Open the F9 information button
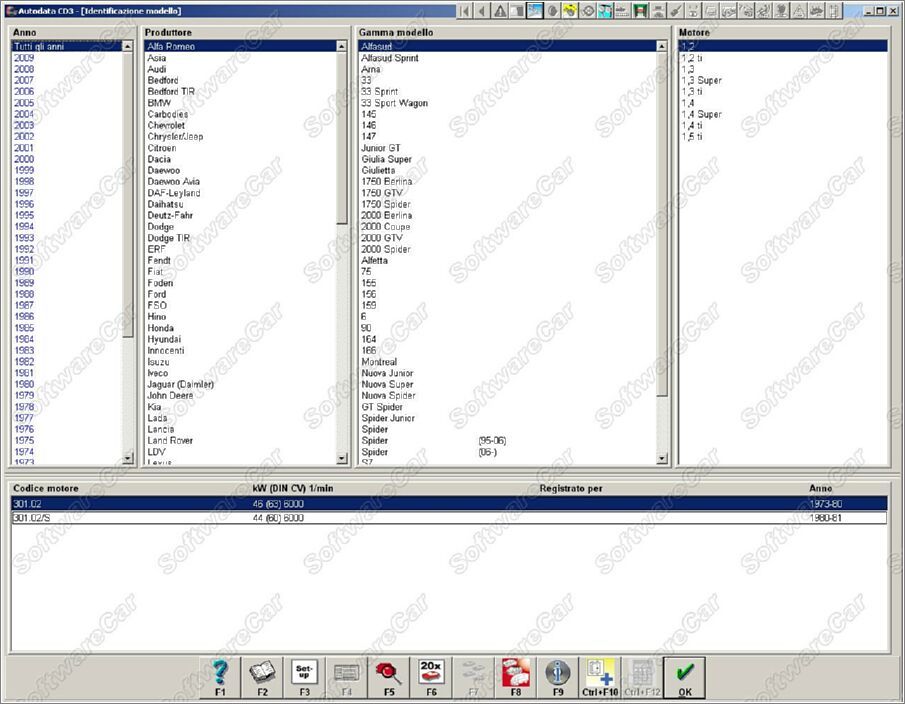Screen dimensions: 905x704 (x=558, y=677)
